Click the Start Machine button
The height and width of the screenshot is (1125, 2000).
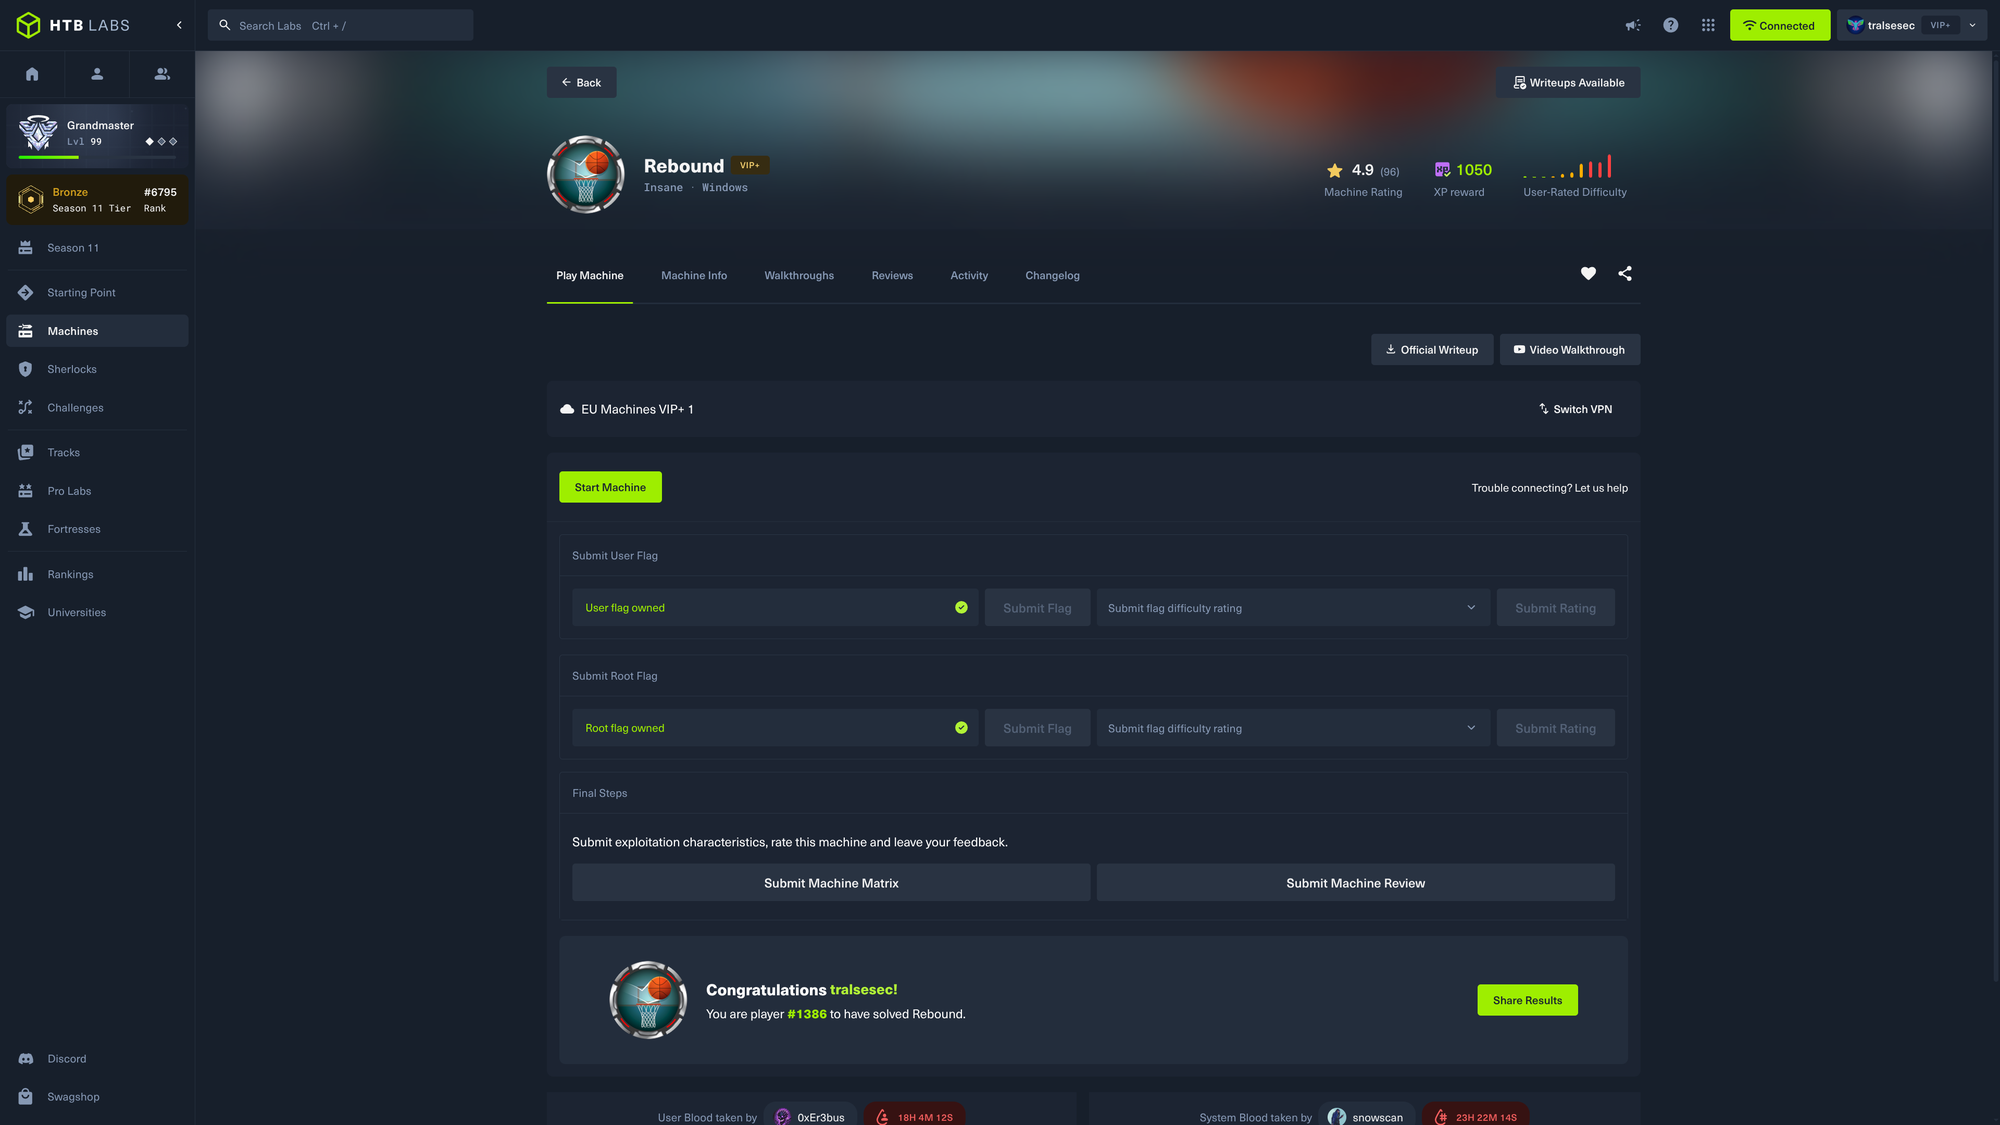pyautogui.click(x=610, y=487)
